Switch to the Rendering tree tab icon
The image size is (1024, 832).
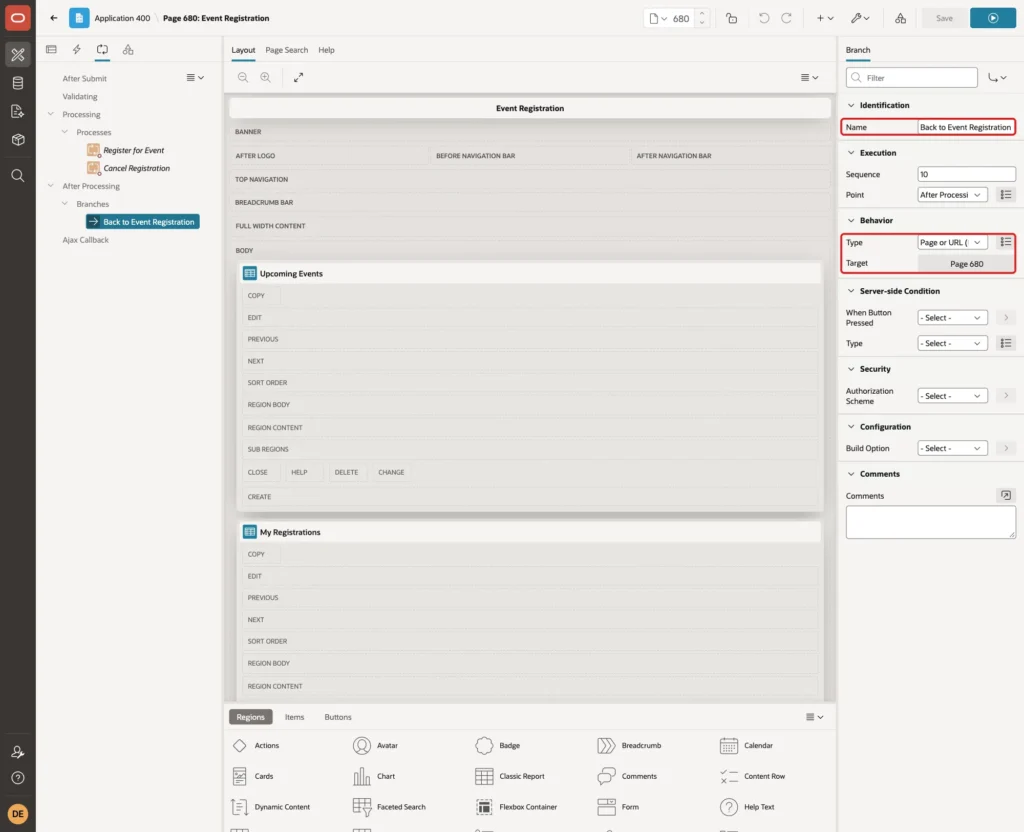52,50
